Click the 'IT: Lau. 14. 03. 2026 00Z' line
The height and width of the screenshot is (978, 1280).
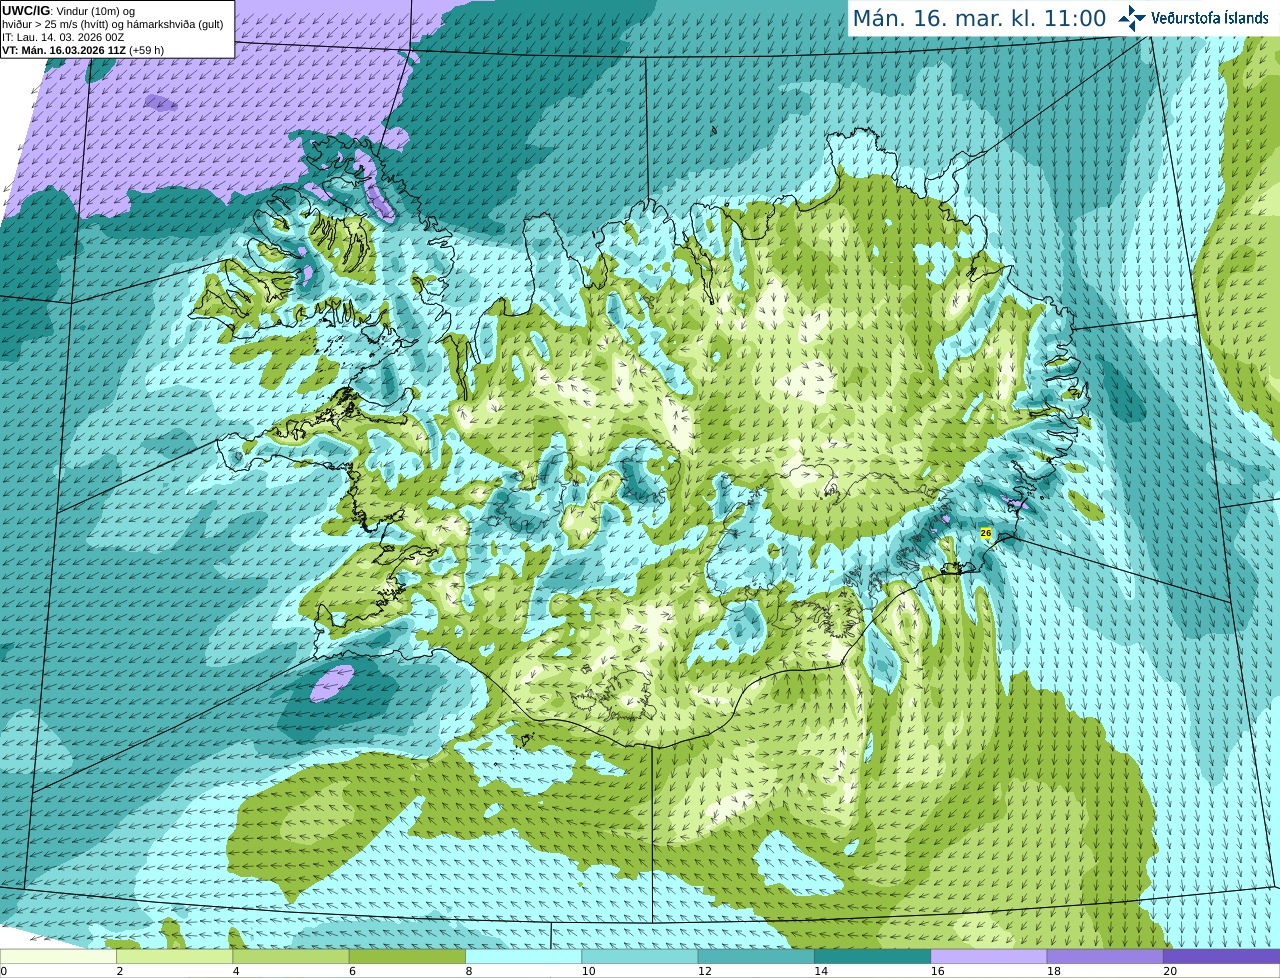63,37
